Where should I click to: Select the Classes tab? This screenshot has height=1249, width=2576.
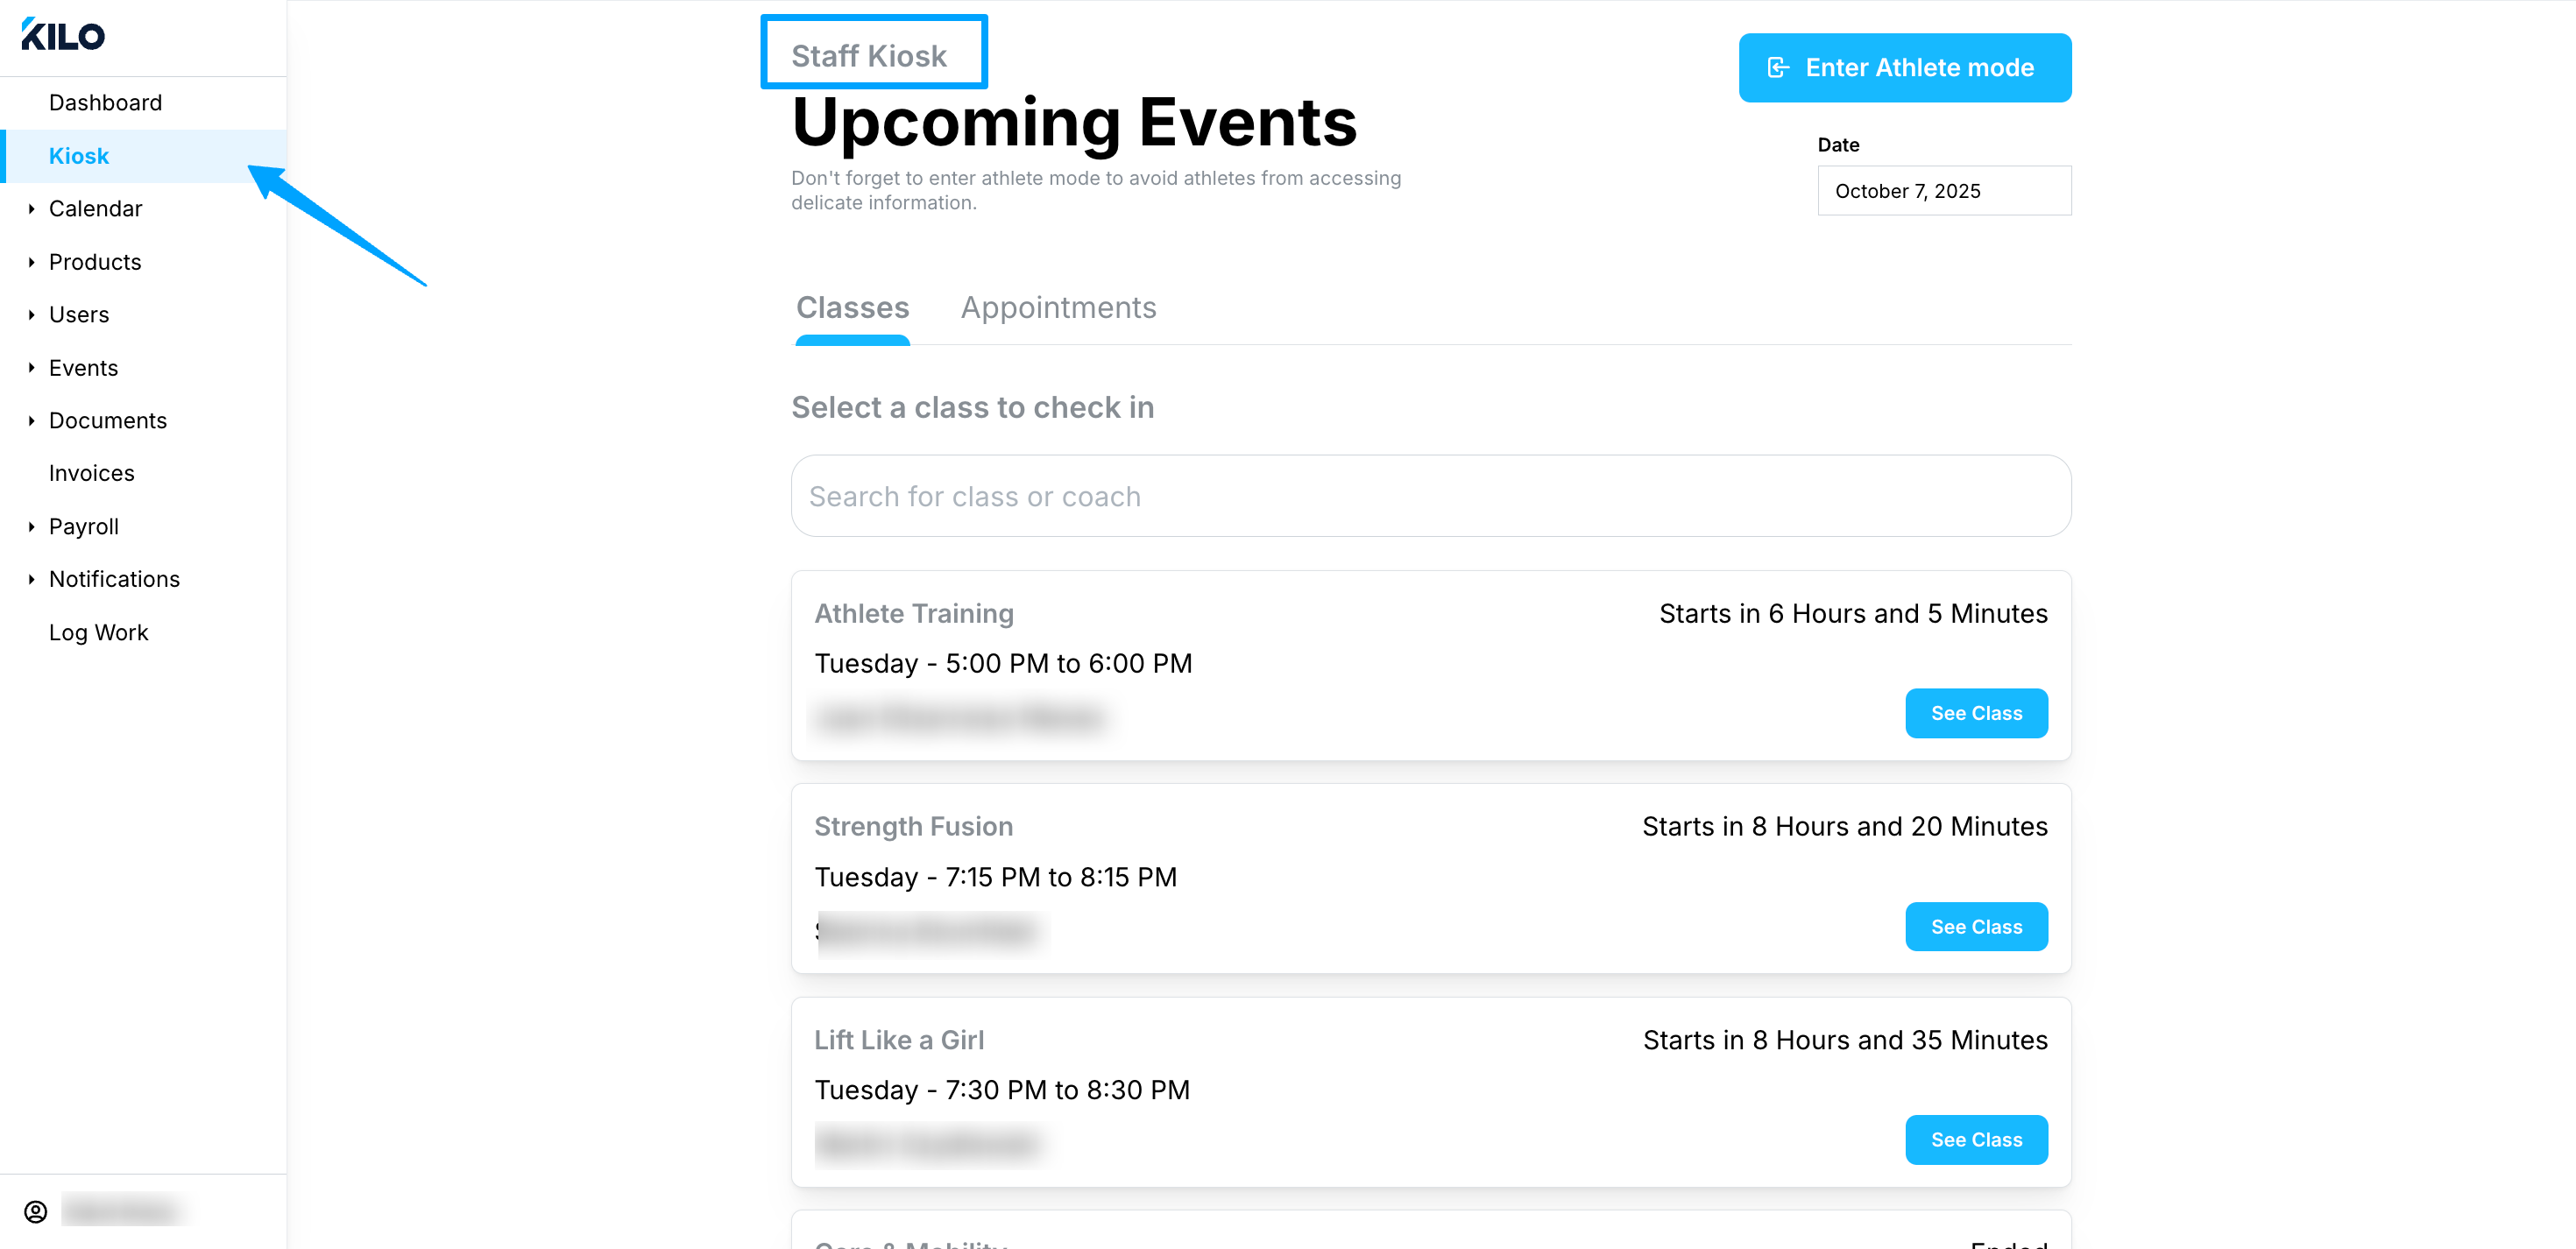click(852, 308)
